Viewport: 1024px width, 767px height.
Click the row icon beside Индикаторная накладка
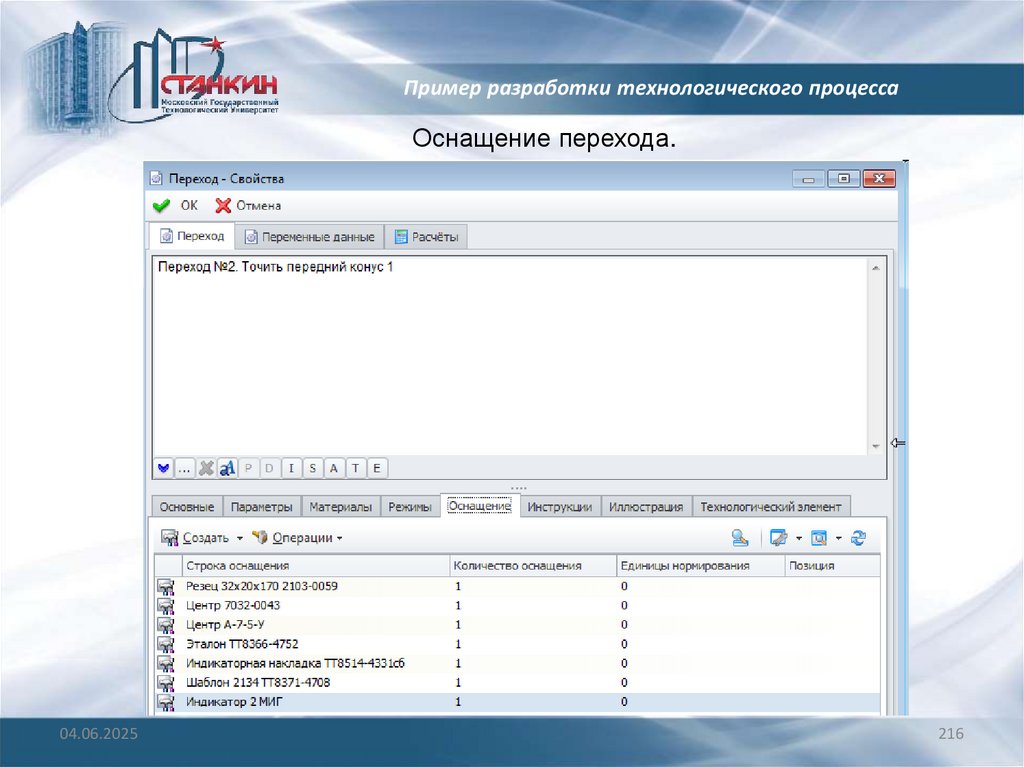pos(166,664)
